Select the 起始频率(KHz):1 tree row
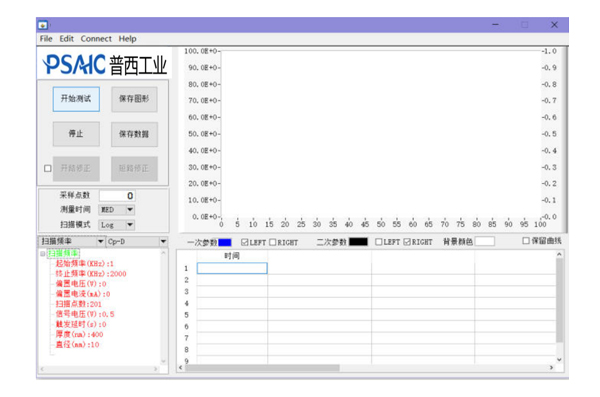 point(85,264)
